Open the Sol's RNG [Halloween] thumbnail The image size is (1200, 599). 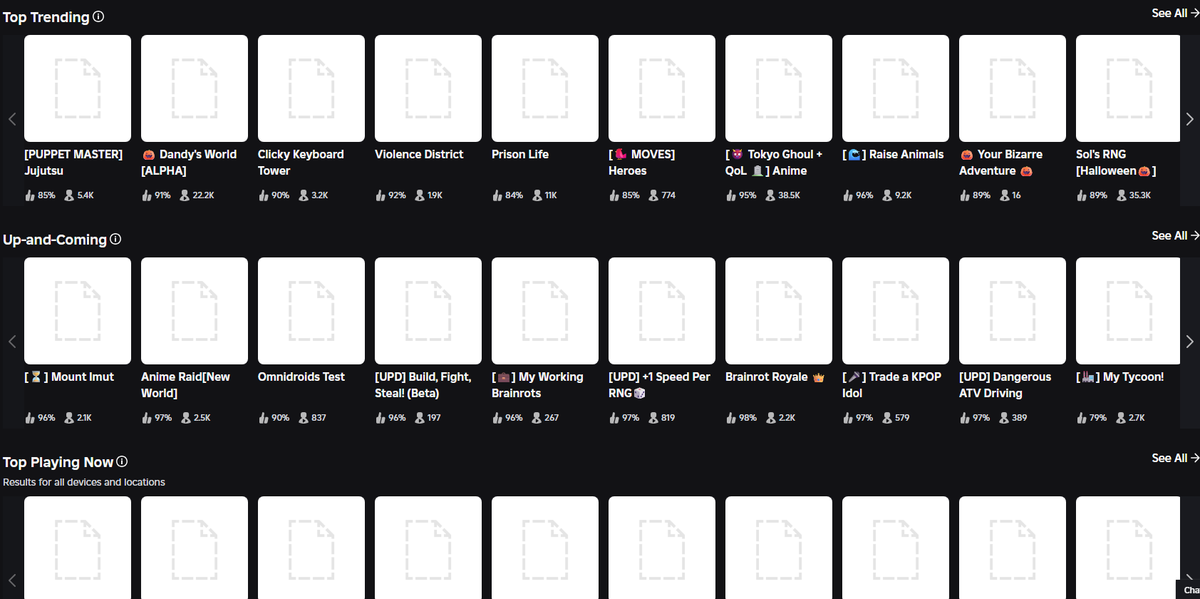tap(1129, 88)
